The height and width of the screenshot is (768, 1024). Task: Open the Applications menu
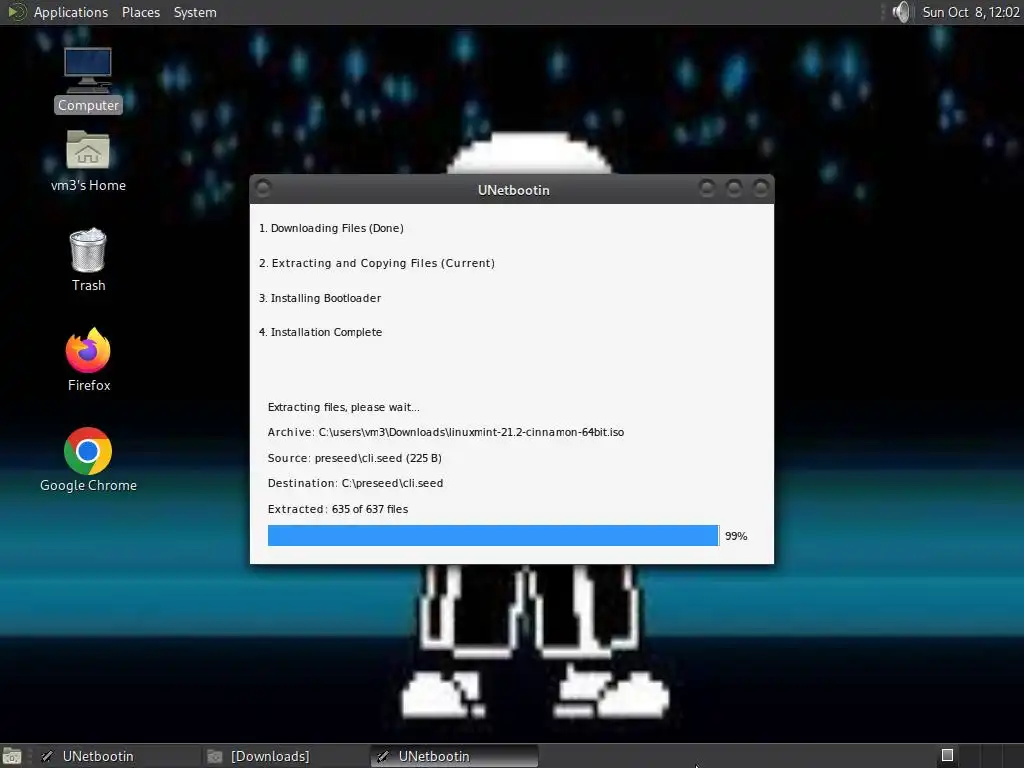coord(71,12)
